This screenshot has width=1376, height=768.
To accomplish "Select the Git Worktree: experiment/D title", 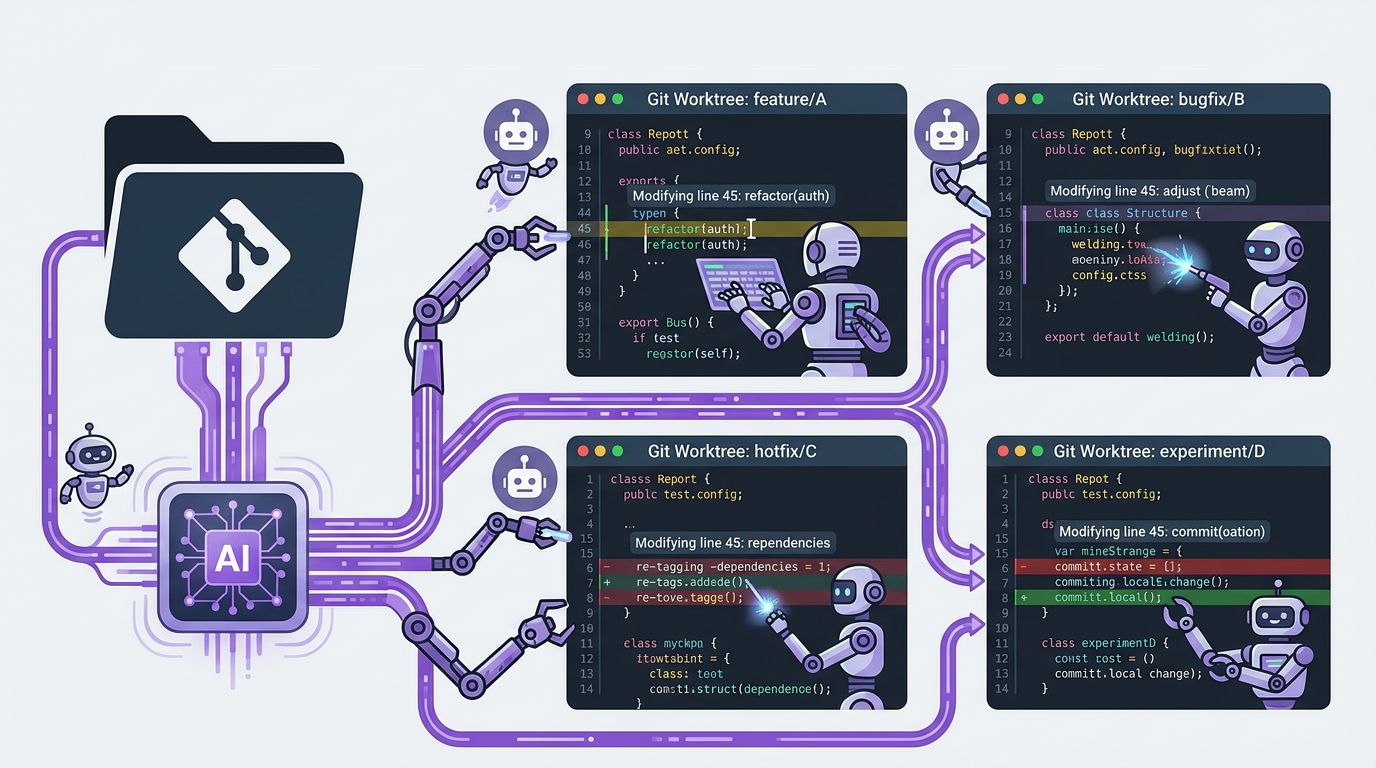I will tap(1159, 451).
